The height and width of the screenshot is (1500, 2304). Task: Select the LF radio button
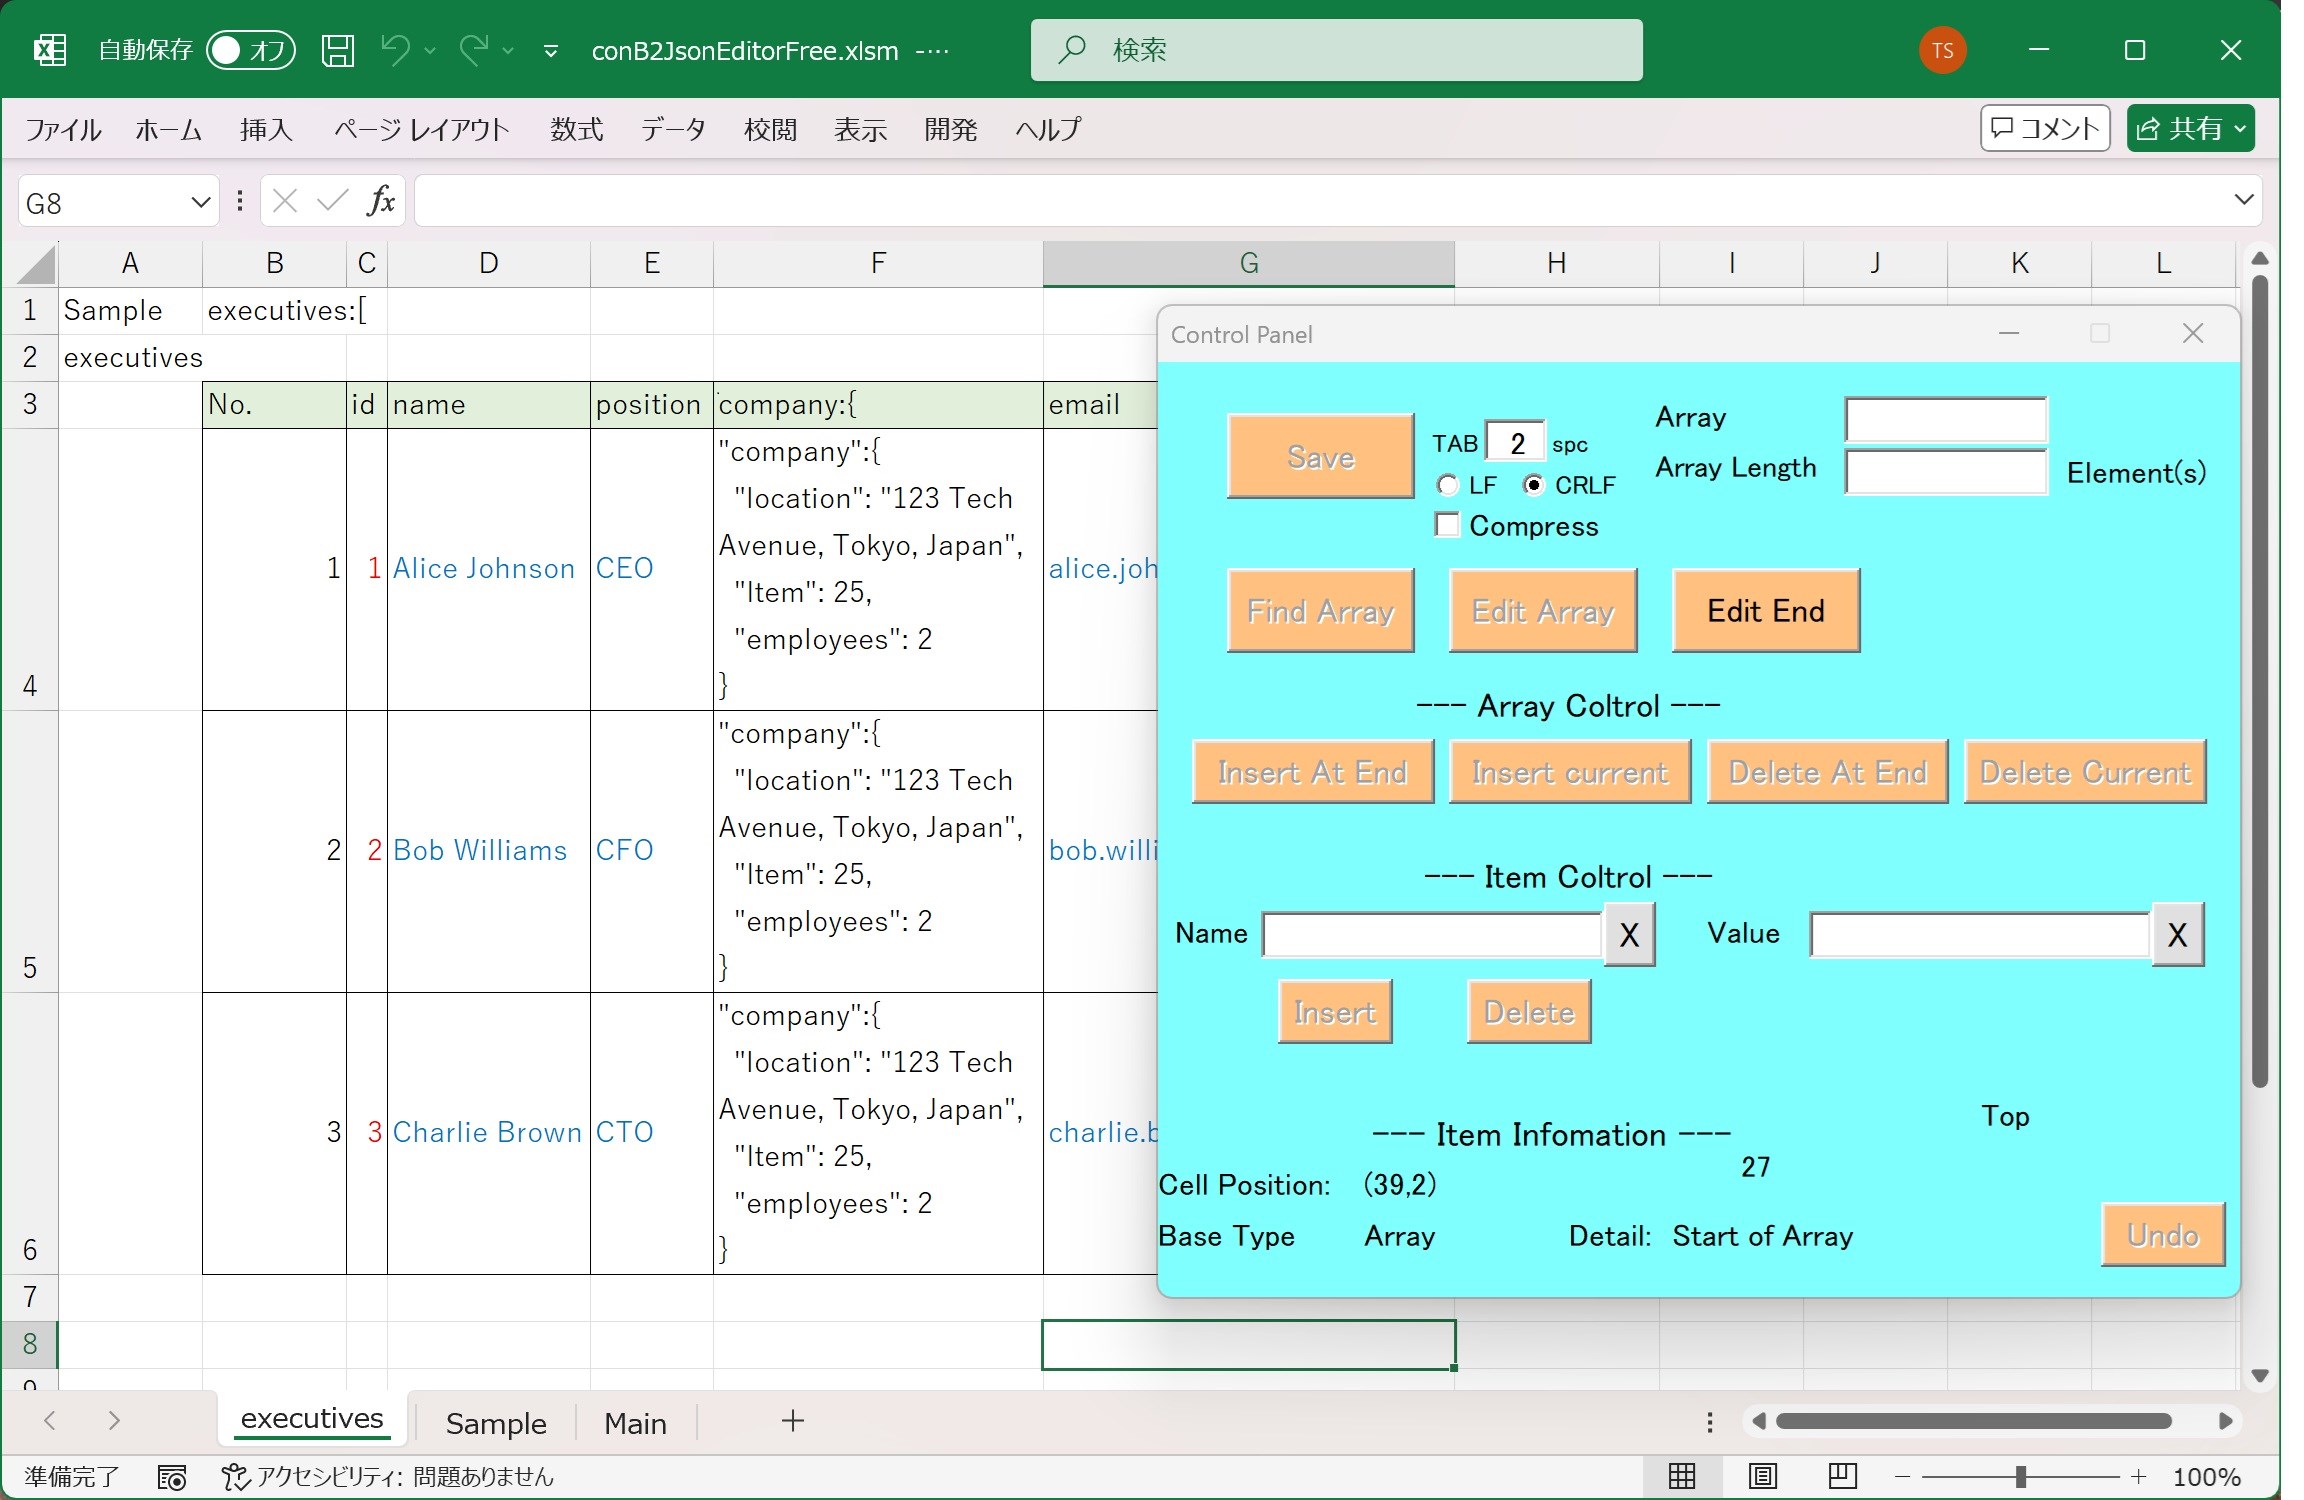click(1447, 485)
